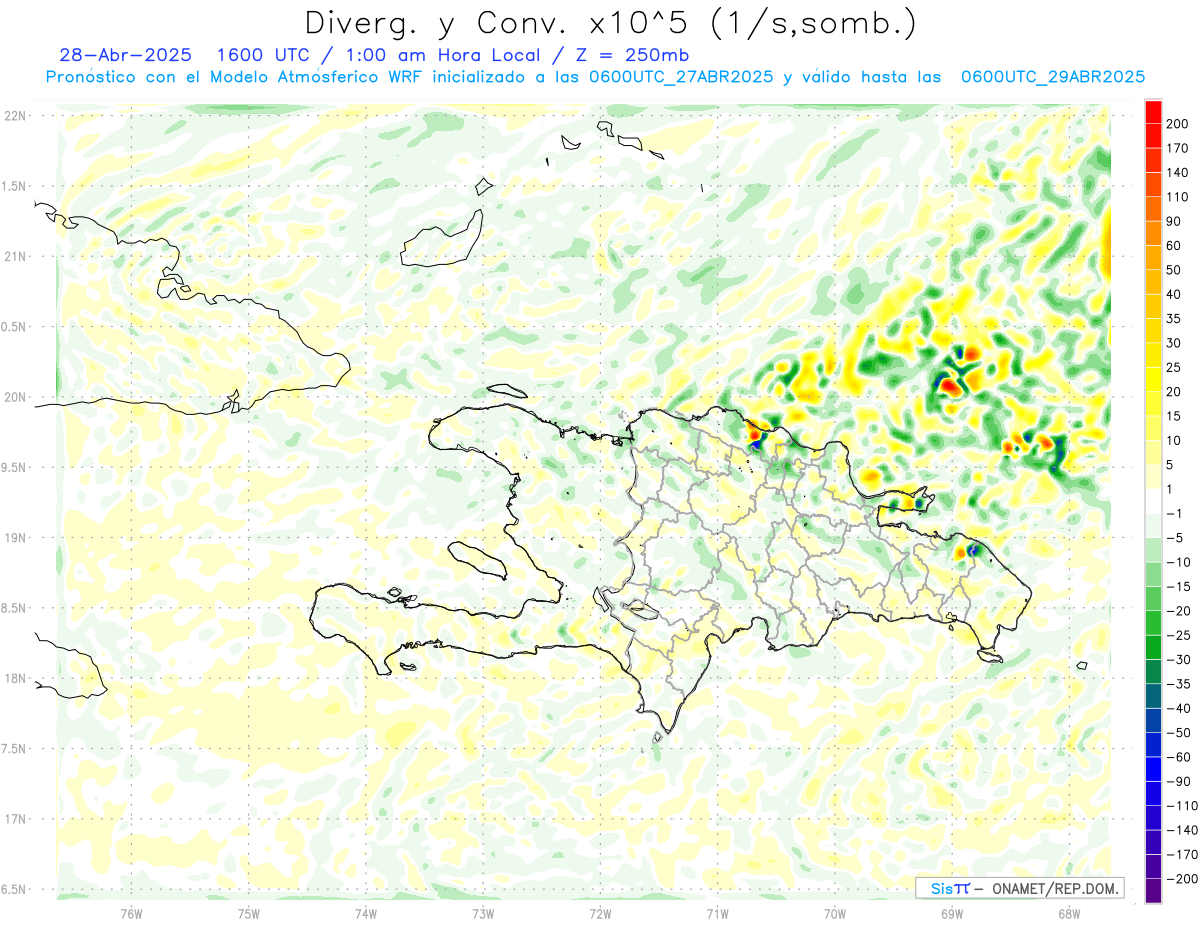Select the blue colorbar band between -60 and -90
This screenshot has height=927, width=1200.
(1153, 769)
